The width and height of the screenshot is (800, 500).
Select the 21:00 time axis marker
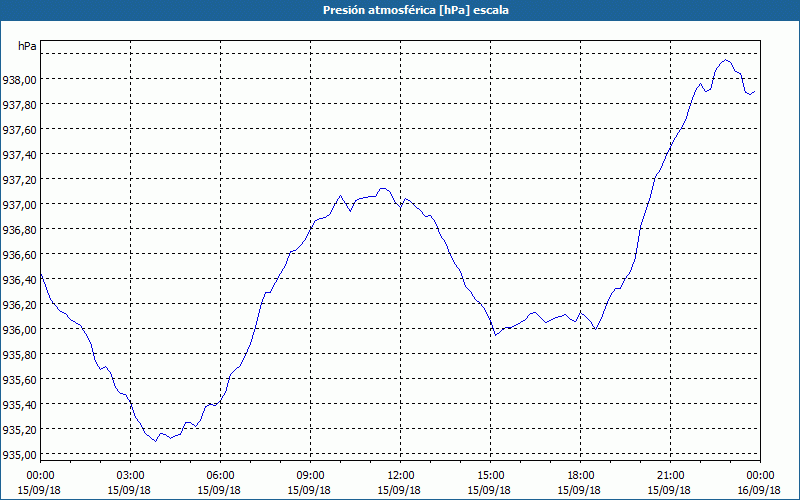click(670, 476)
